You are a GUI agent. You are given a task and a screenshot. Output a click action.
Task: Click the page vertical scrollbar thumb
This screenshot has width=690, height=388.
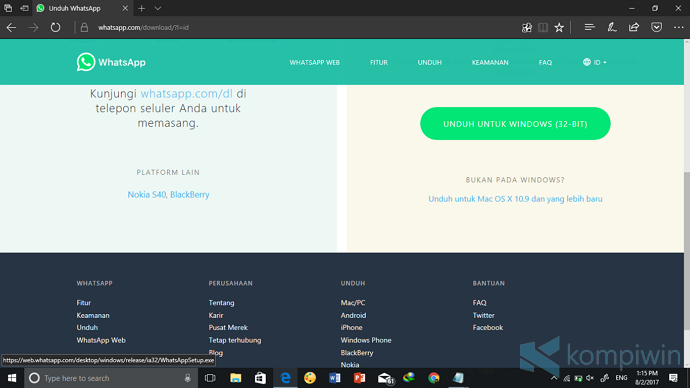point(686,251)
